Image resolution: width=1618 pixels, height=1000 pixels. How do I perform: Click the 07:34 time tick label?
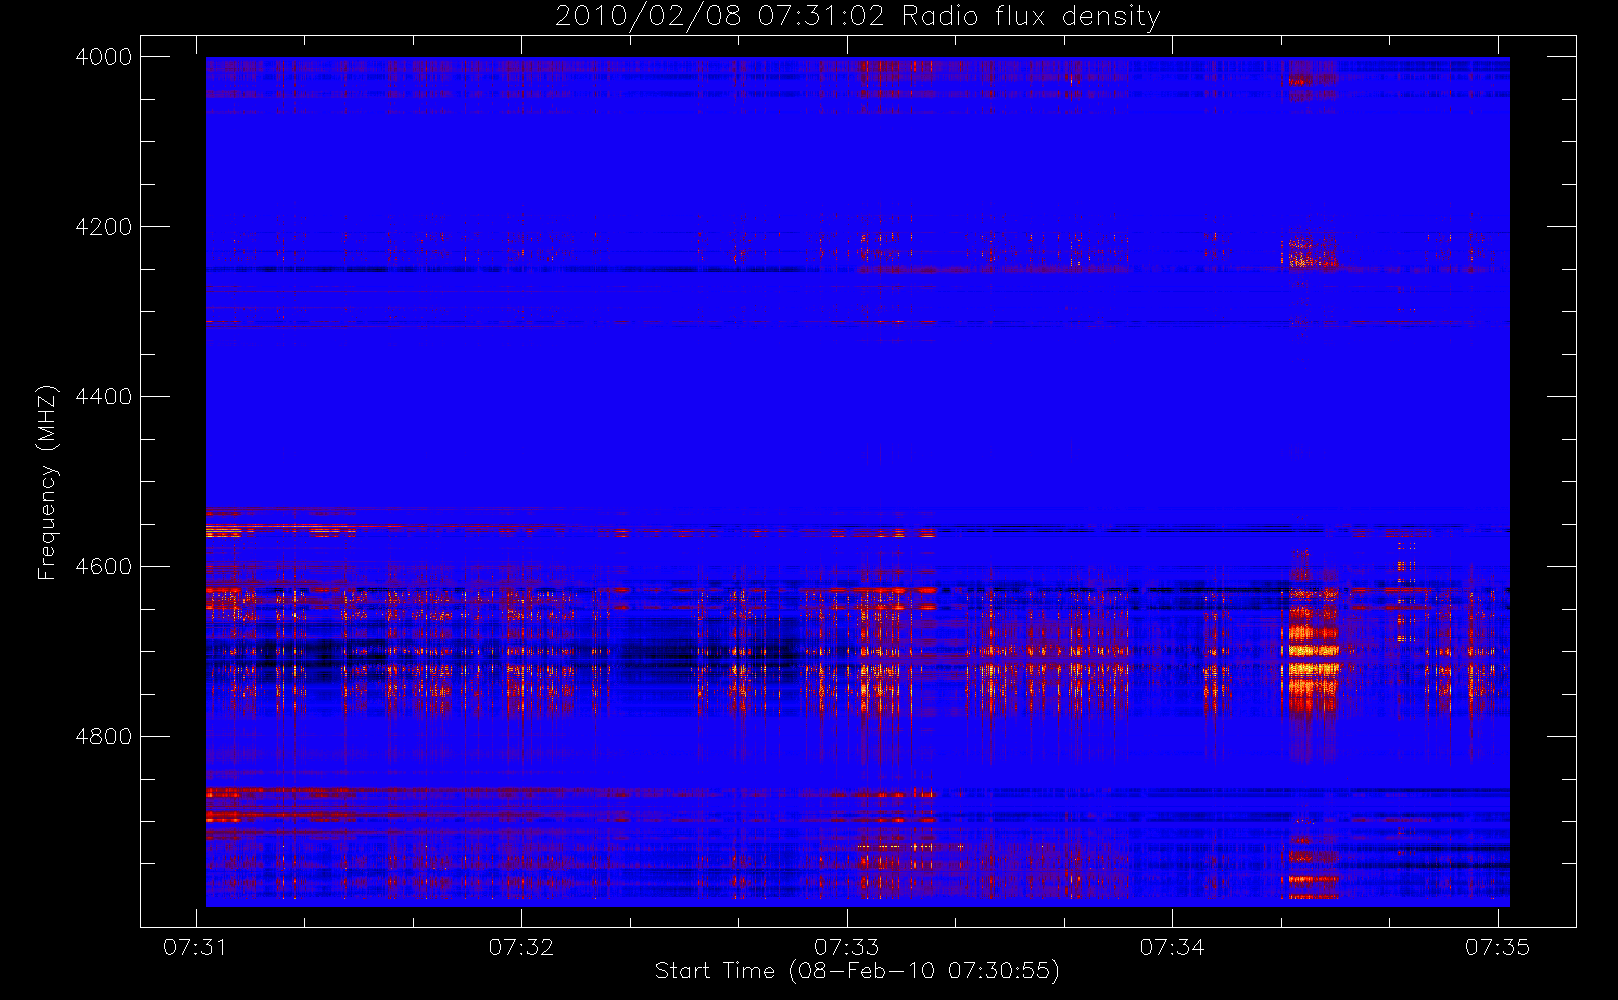(1172, 947)
